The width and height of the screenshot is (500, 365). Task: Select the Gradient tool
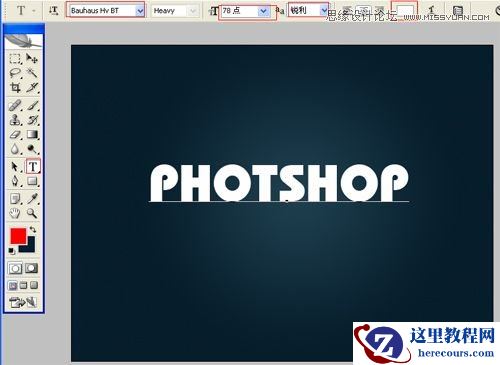coord(32,134)
